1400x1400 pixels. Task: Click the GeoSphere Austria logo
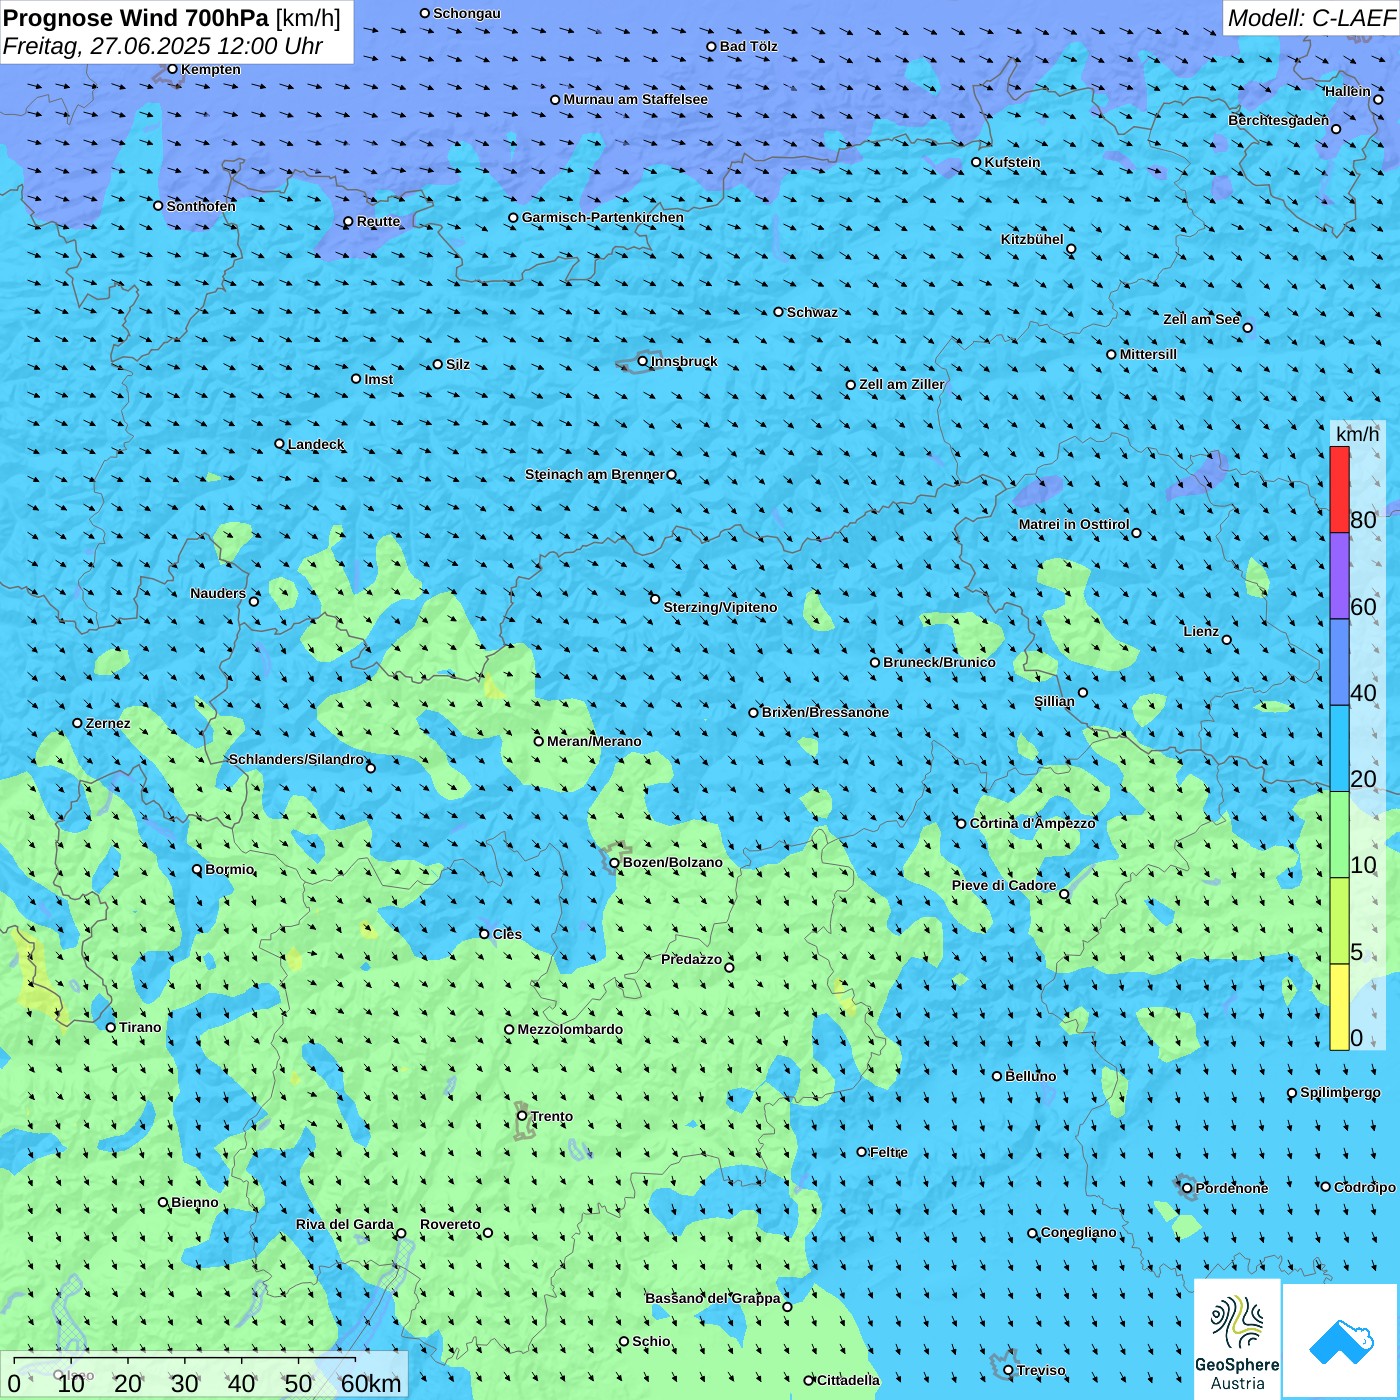[x=1237, y=1338]
